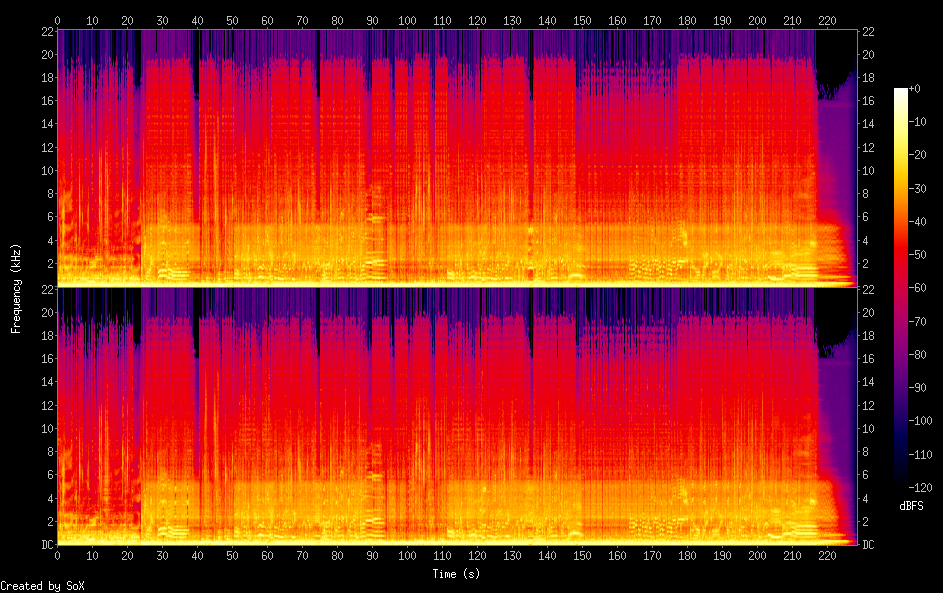Click the "Frequency (kHz)" vertical axis label
Screen dimensions: 943x593
click(16, 287)
